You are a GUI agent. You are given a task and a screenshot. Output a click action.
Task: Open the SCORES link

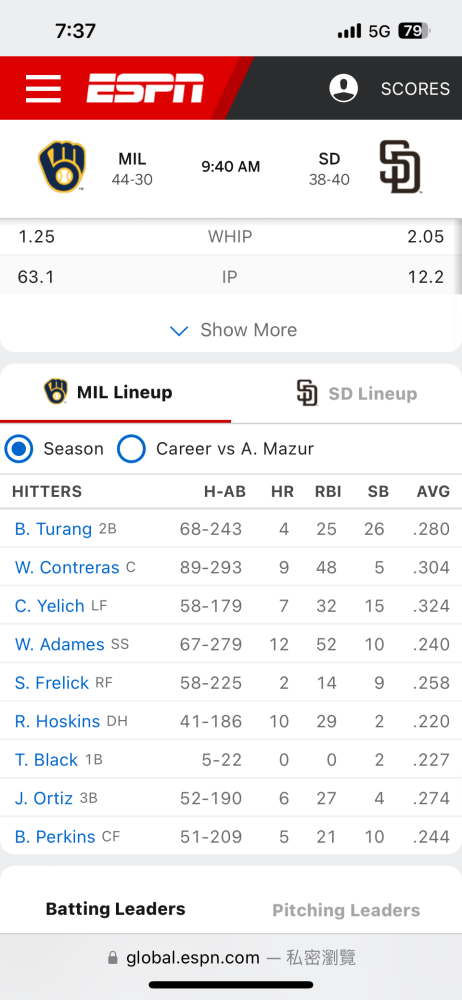click(415, 89)
